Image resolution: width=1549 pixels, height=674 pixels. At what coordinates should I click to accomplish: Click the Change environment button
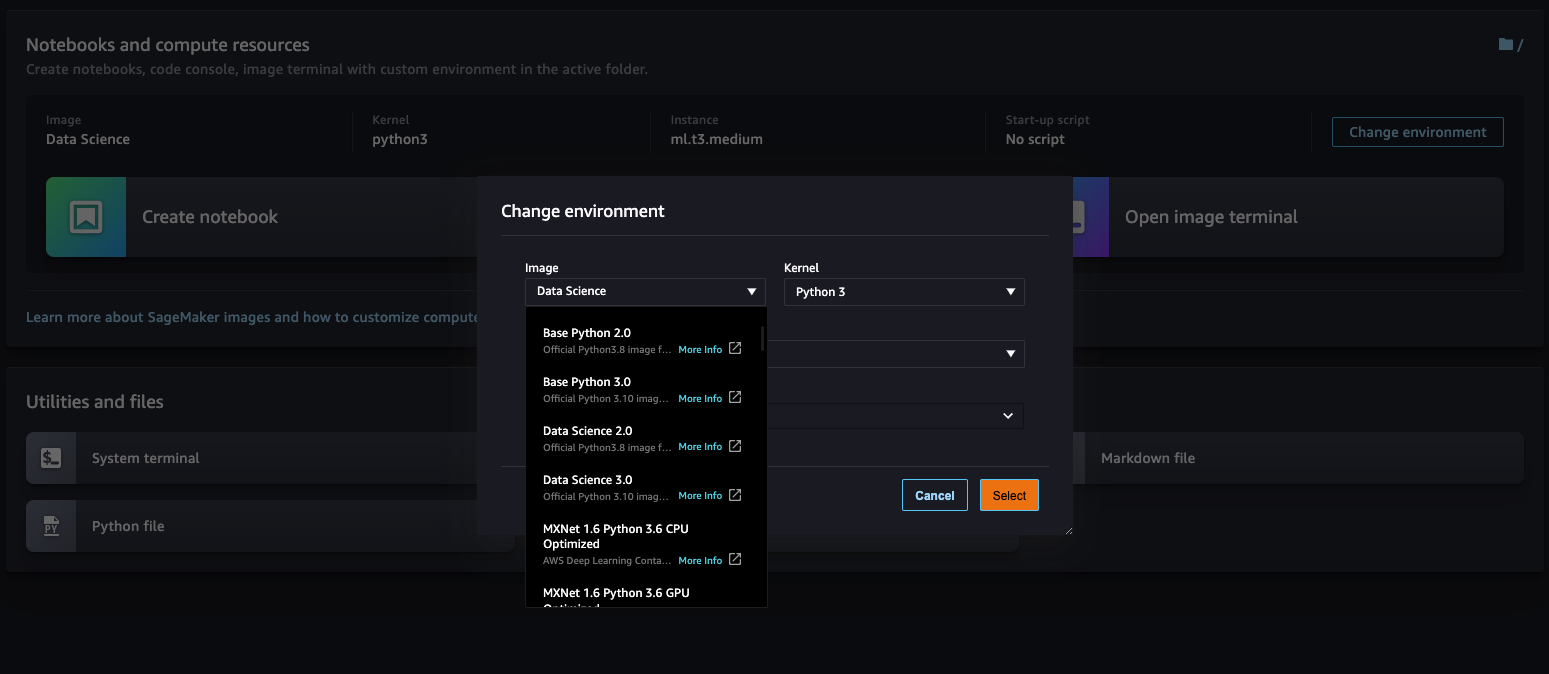1417,132
